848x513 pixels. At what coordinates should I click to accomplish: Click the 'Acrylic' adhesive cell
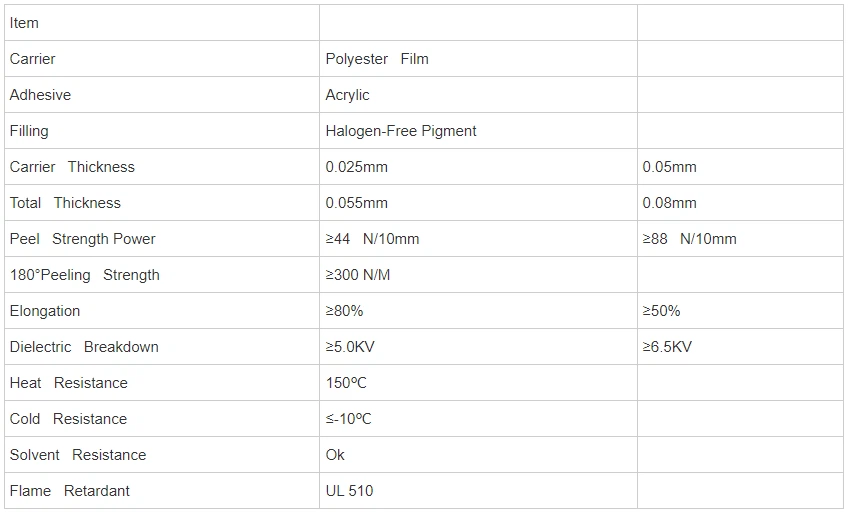click(478, 95)
